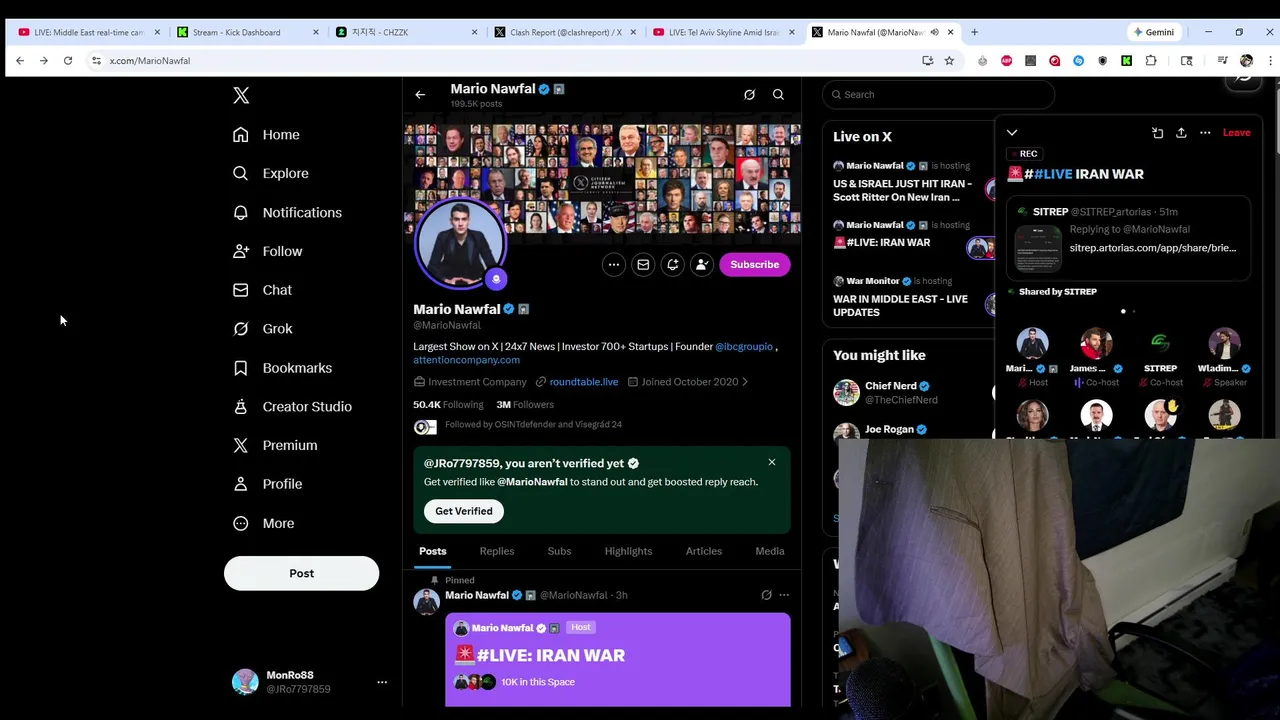Reload the page in the browser
This screenshot has height=720, width=1280.
coord(68,61)
